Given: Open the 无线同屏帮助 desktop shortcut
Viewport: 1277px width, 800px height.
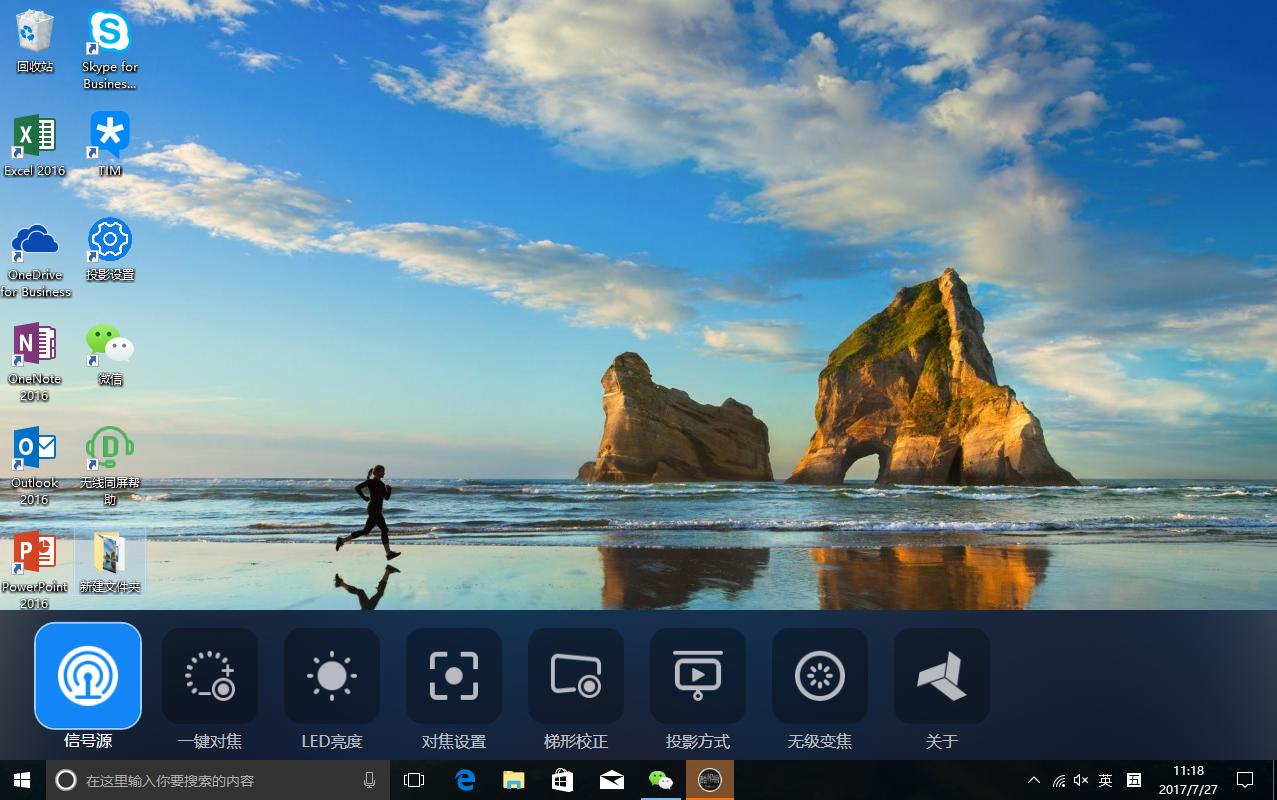Looking at the screenshot, I should pyautogui.click(x=110, y=459).
